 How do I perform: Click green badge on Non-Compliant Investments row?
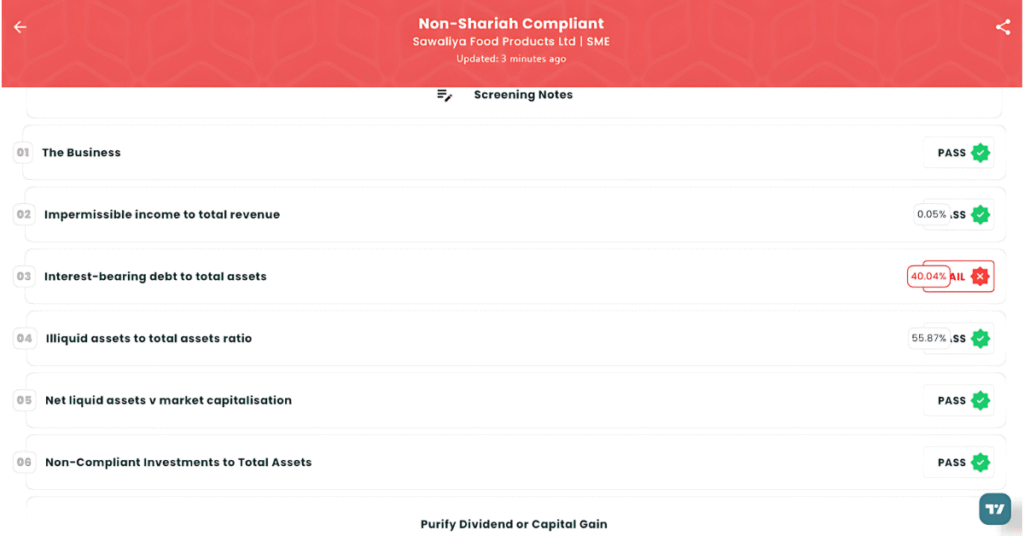[980, 462]
